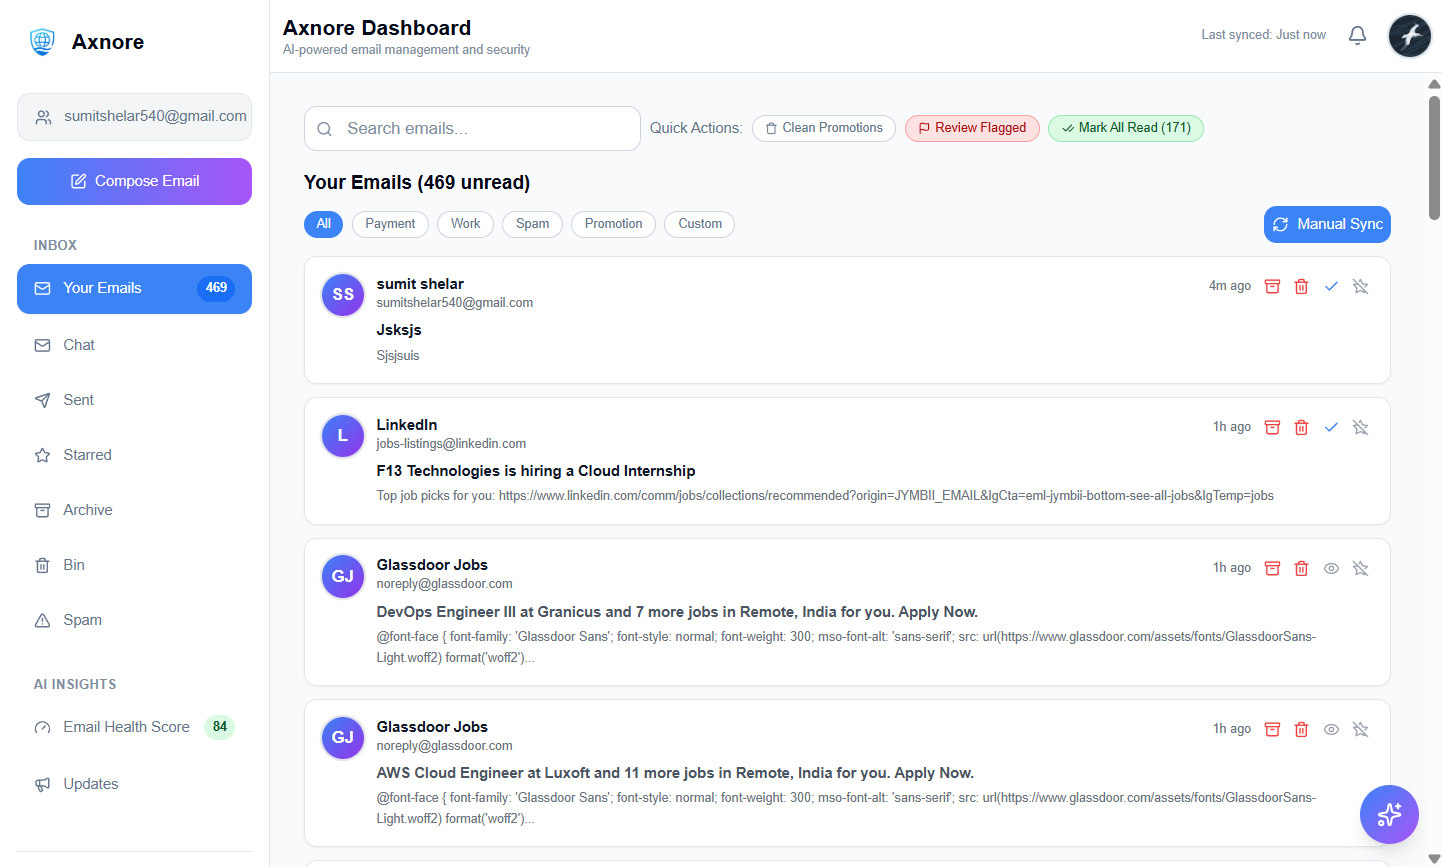Click the Updates megaphone icon in sidebar

point(43,783)
